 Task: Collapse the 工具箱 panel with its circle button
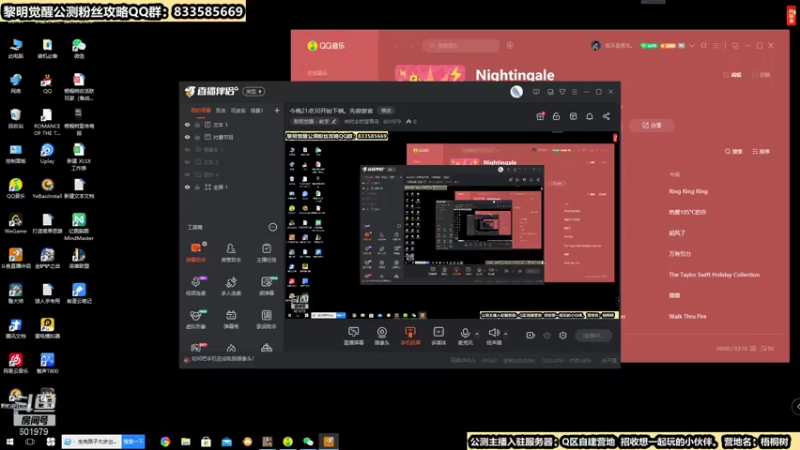273,227
